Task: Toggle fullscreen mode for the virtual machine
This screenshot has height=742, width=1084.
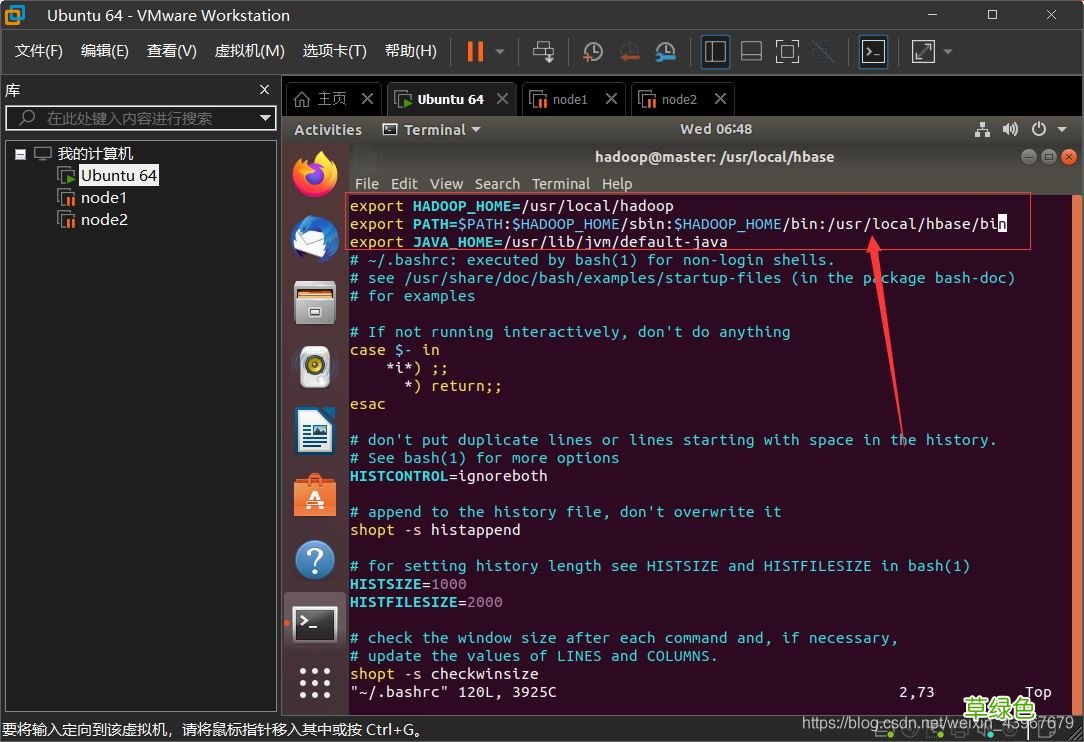Action: [x=786, y=51]
